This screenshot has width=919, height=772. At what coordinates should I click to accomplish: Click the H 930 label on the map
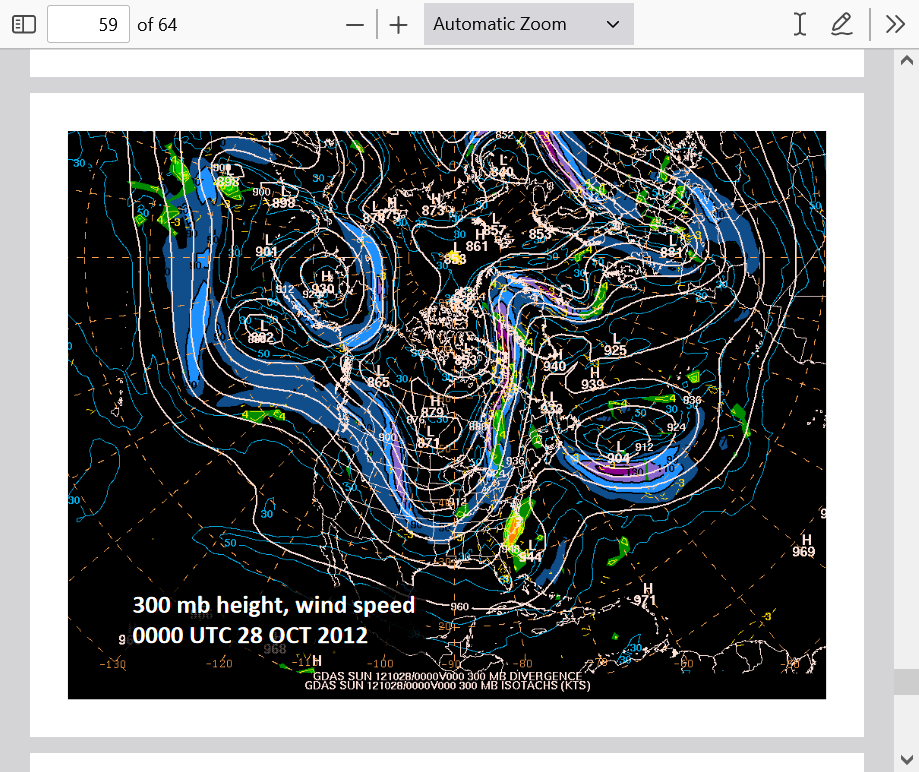click(x=324, y=283)
